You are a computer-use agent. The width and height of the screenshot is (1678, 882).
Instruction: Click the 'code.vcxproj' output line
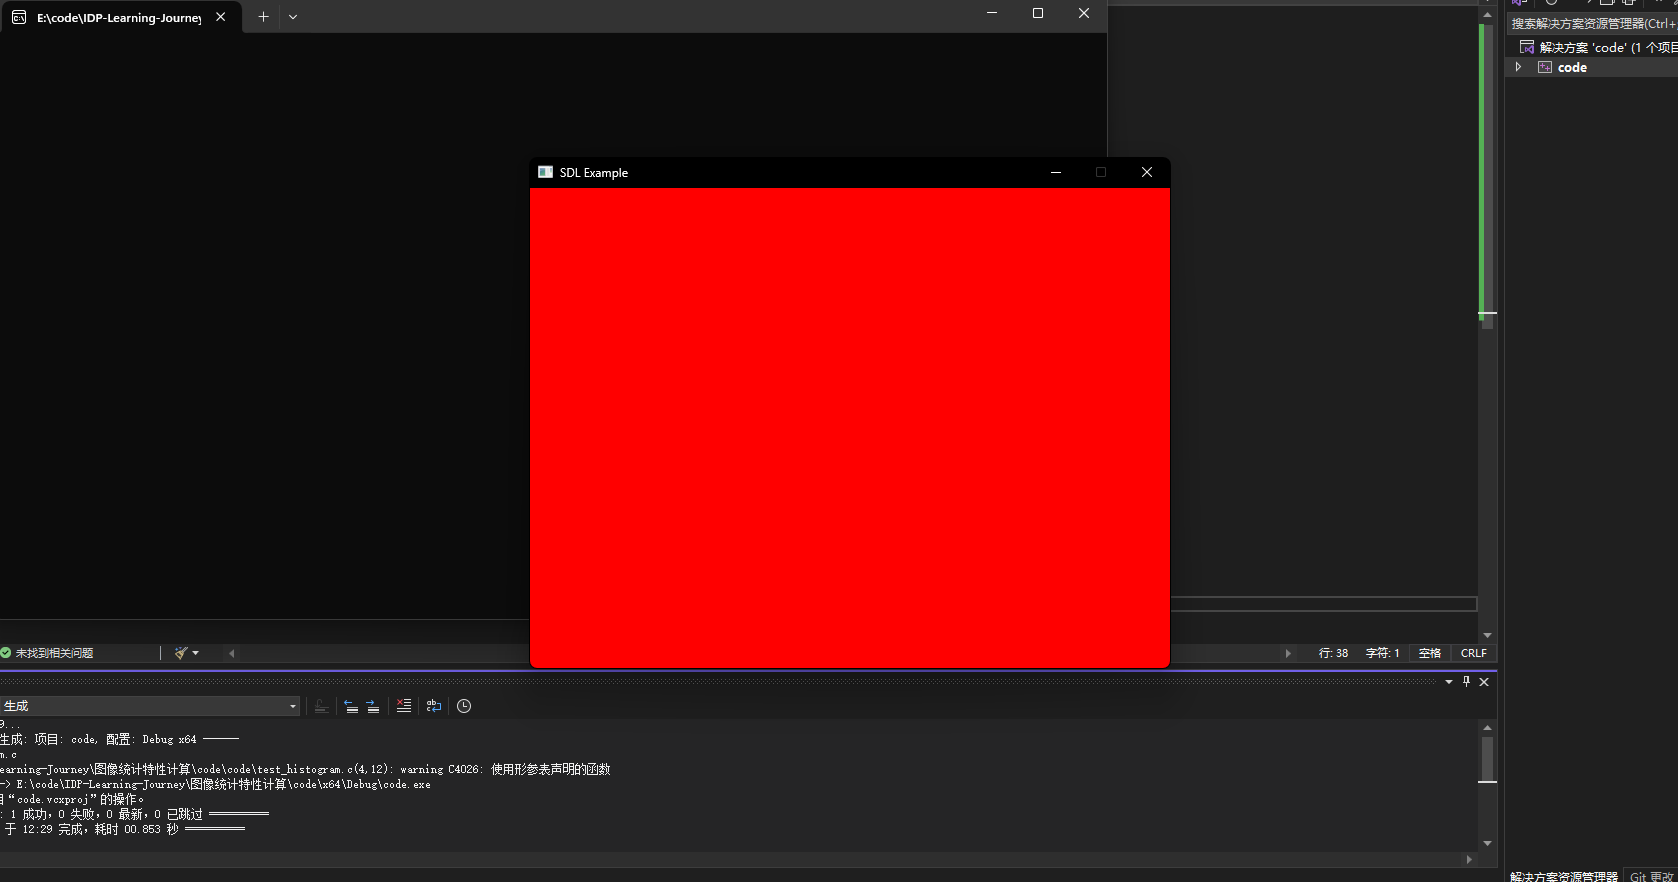pyautogui.click(x=72, y=799)
